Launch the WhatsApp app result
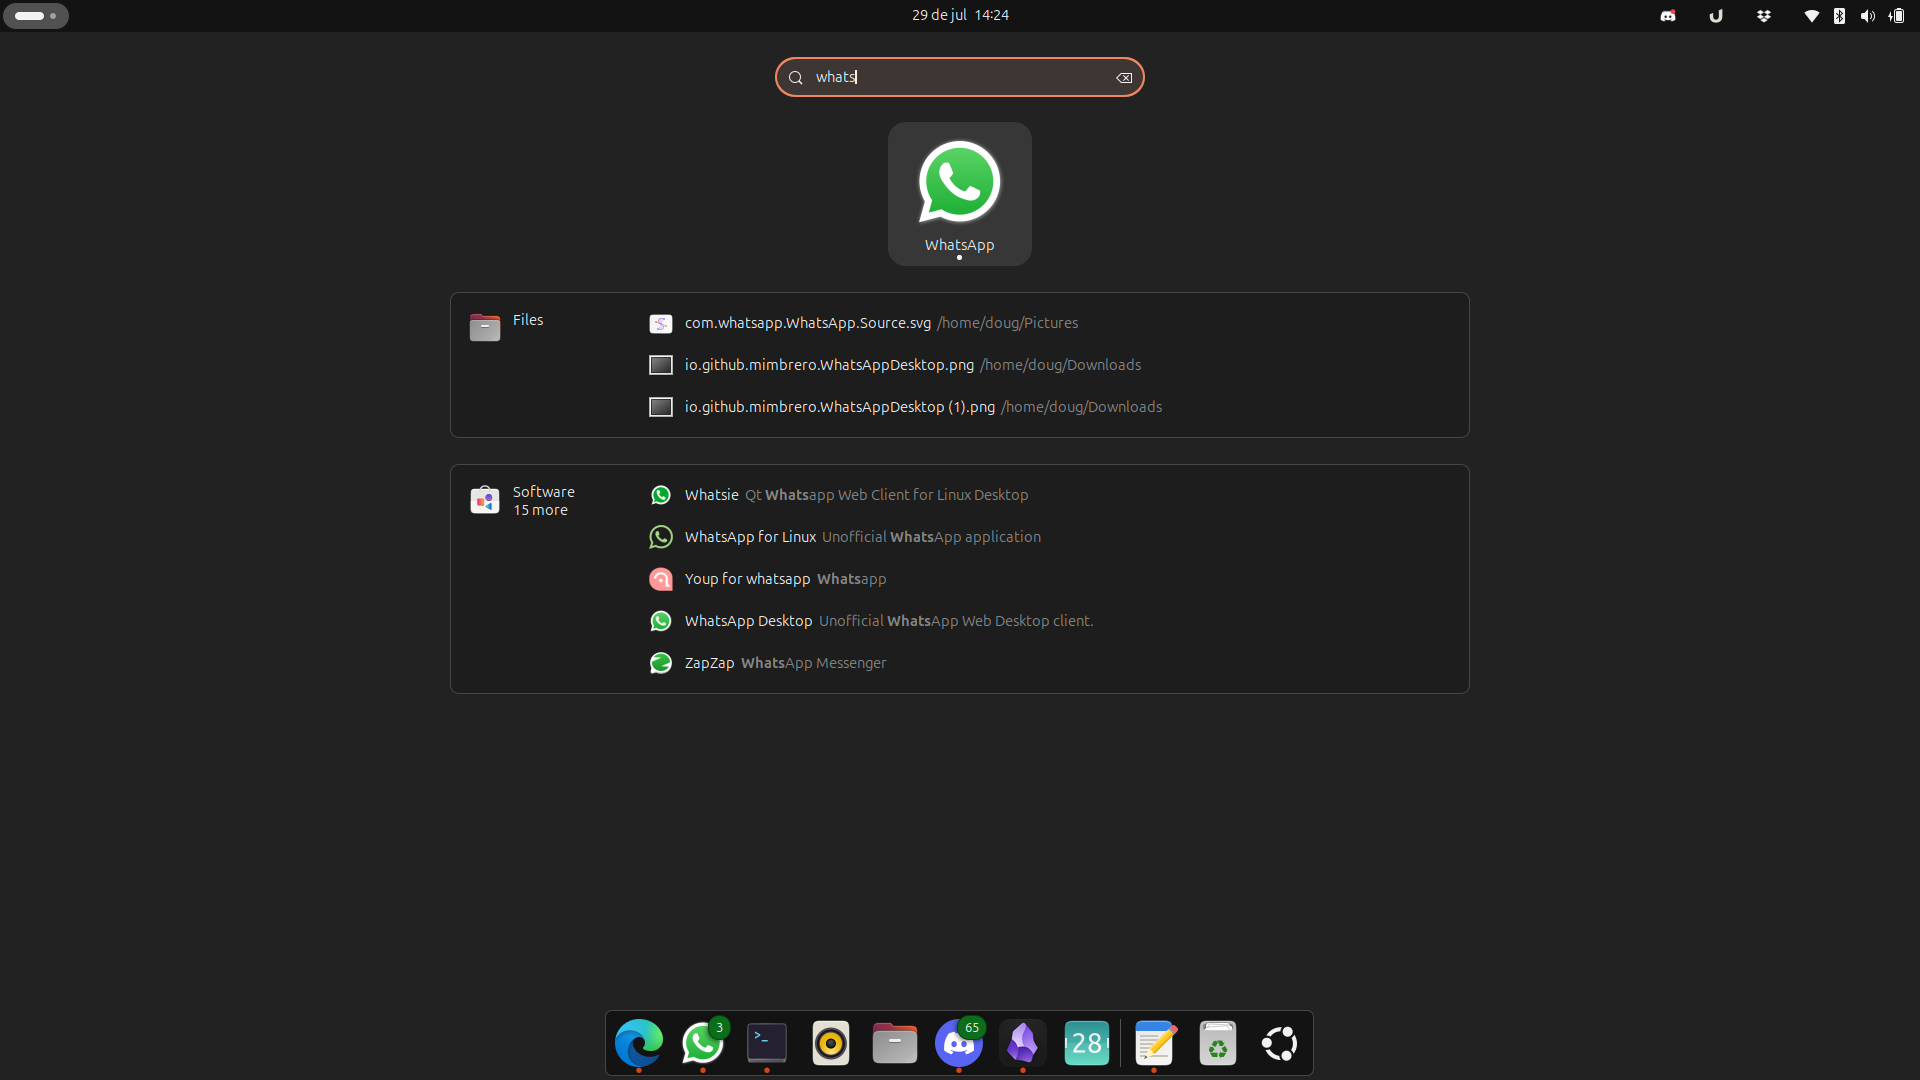This screenshot has height=1080, width=1920. point(959,194)
